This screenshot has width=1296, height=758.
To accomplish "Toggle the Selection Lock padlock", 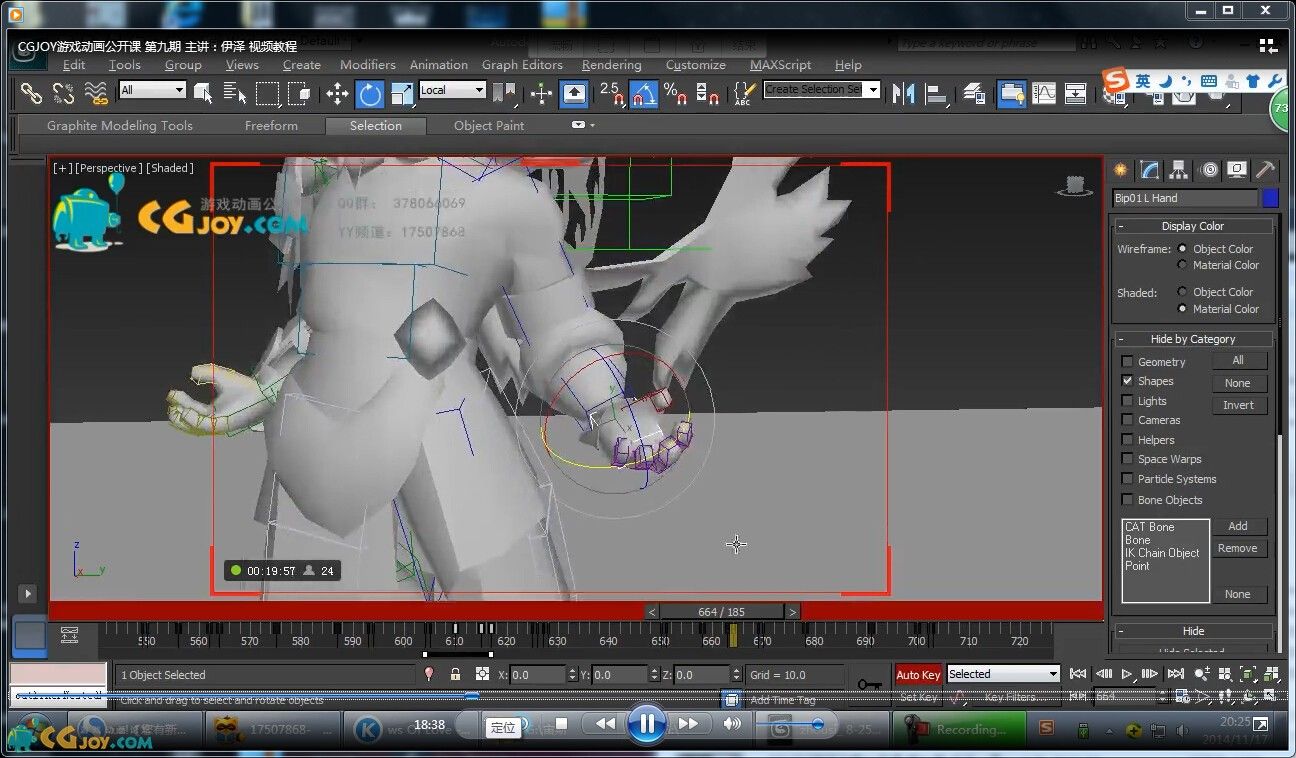I will coord(456,675).
